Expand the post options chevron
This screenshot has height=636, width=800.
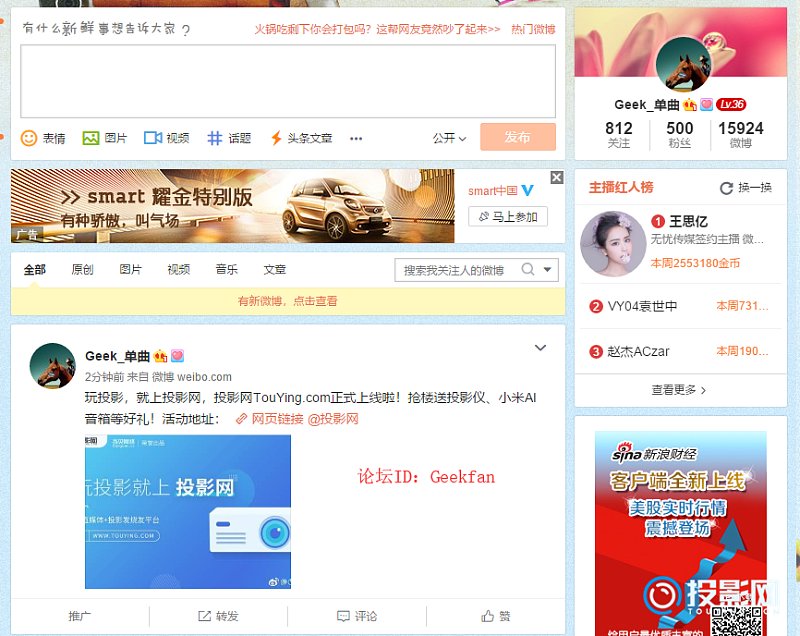pyautogui.click(x=540, y=348)
